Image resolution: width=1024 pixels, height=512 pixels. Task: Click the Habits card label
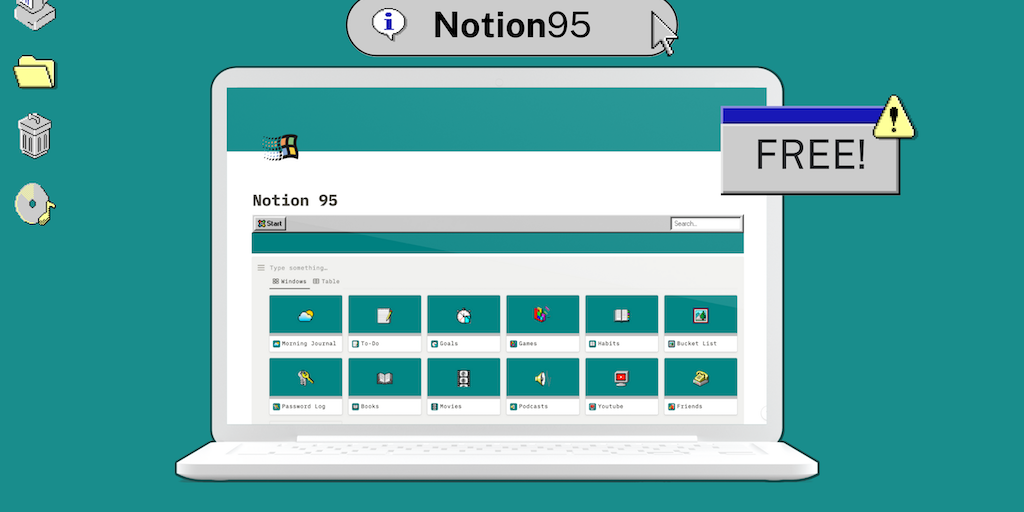coord(609,344)
